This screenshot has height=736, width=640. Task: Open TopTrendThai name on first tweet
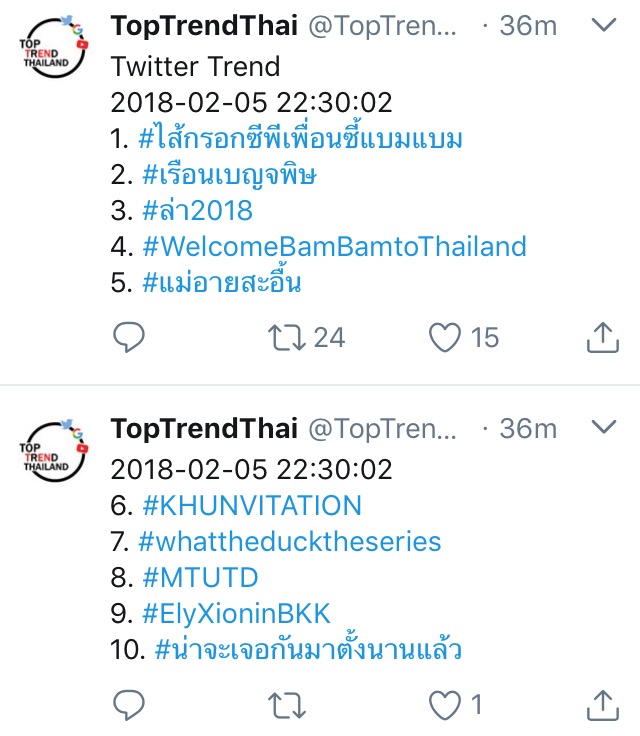204,25
